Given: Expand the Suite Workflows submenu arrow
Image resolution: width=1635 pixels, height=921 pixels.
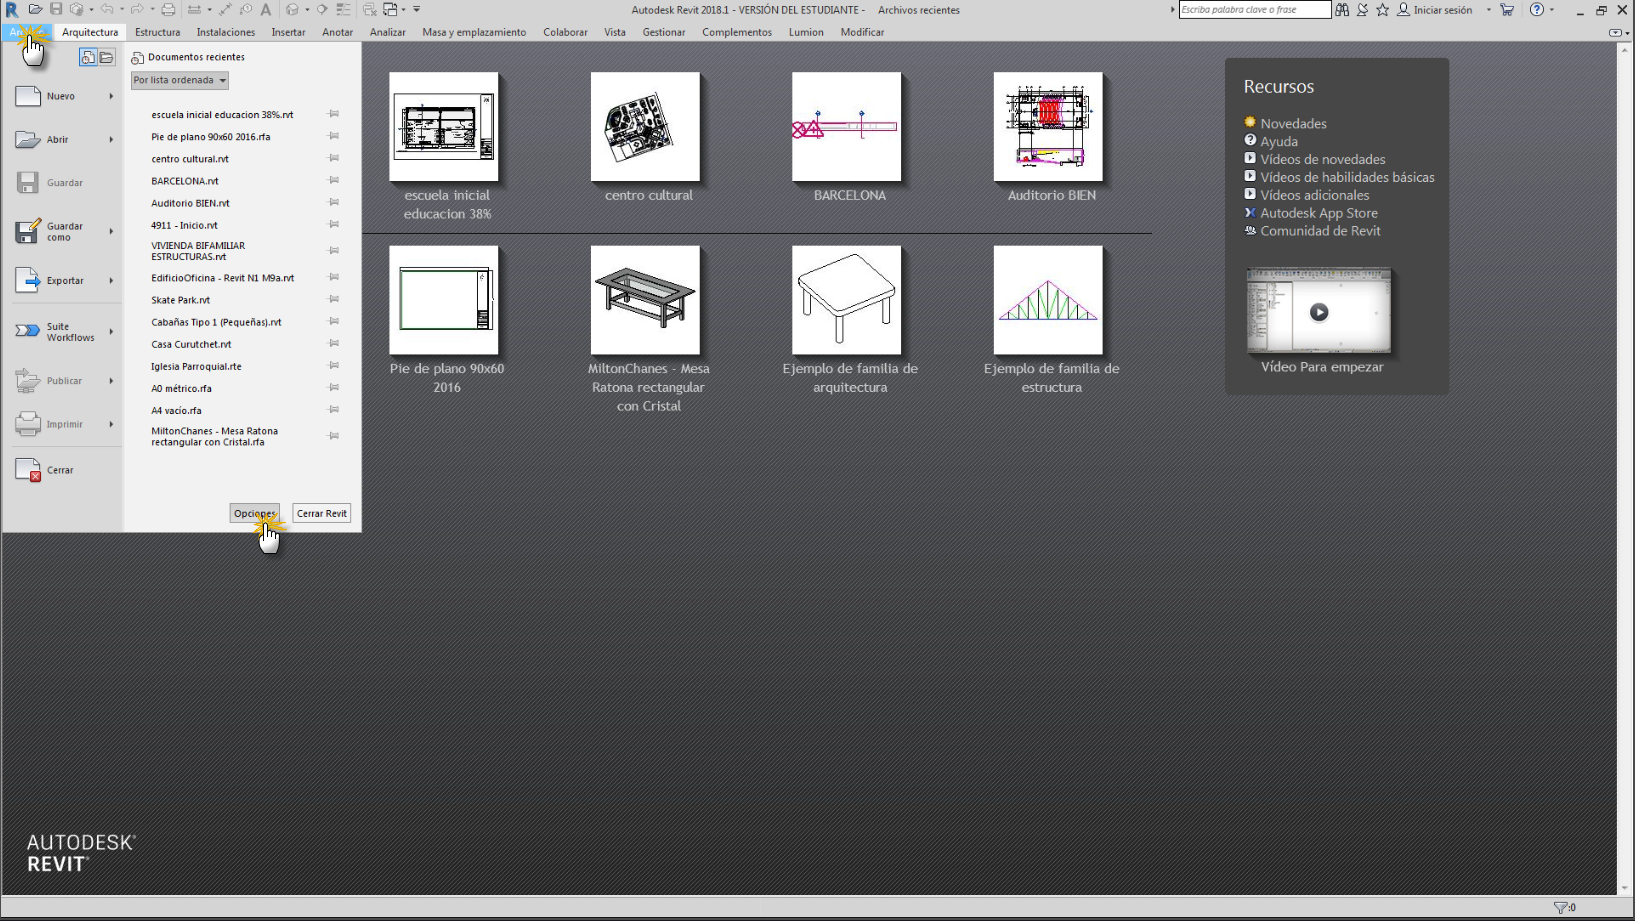Looking at the screenshot, I should point(111,331).
